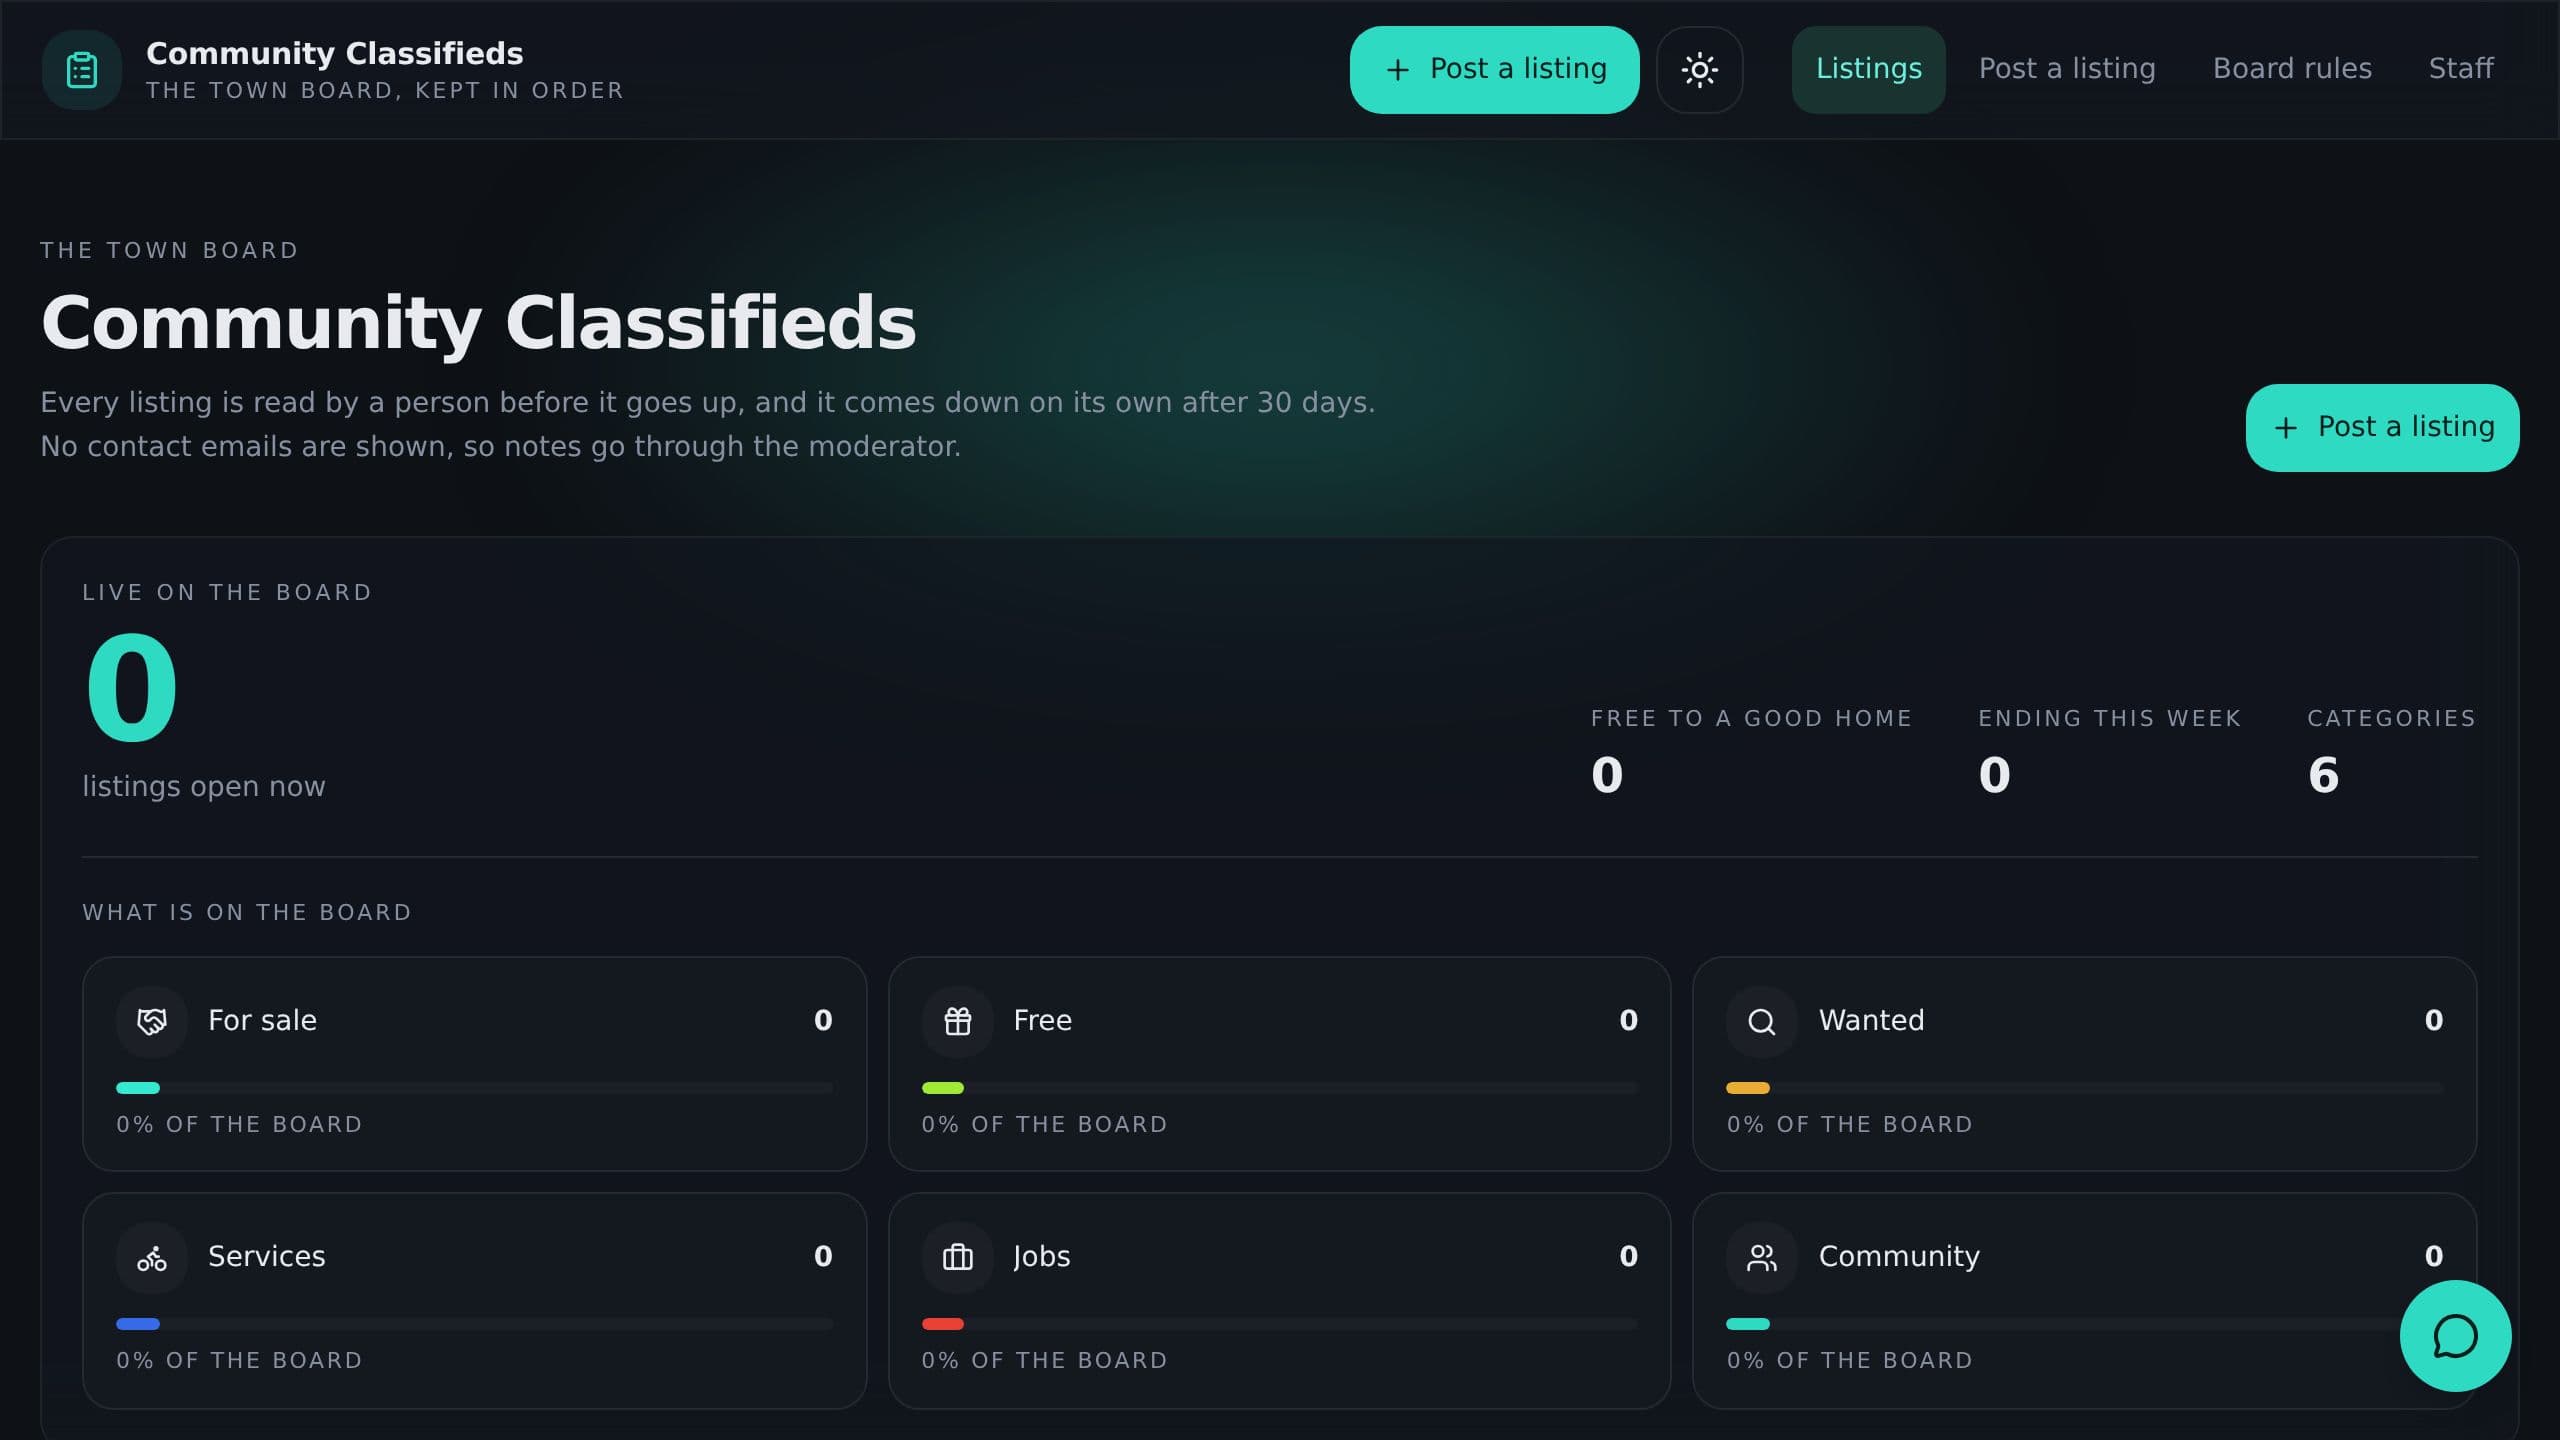Open the Post a listing nav link
This screenshot has height=1440, width=2560.
tap(2067, 69)
